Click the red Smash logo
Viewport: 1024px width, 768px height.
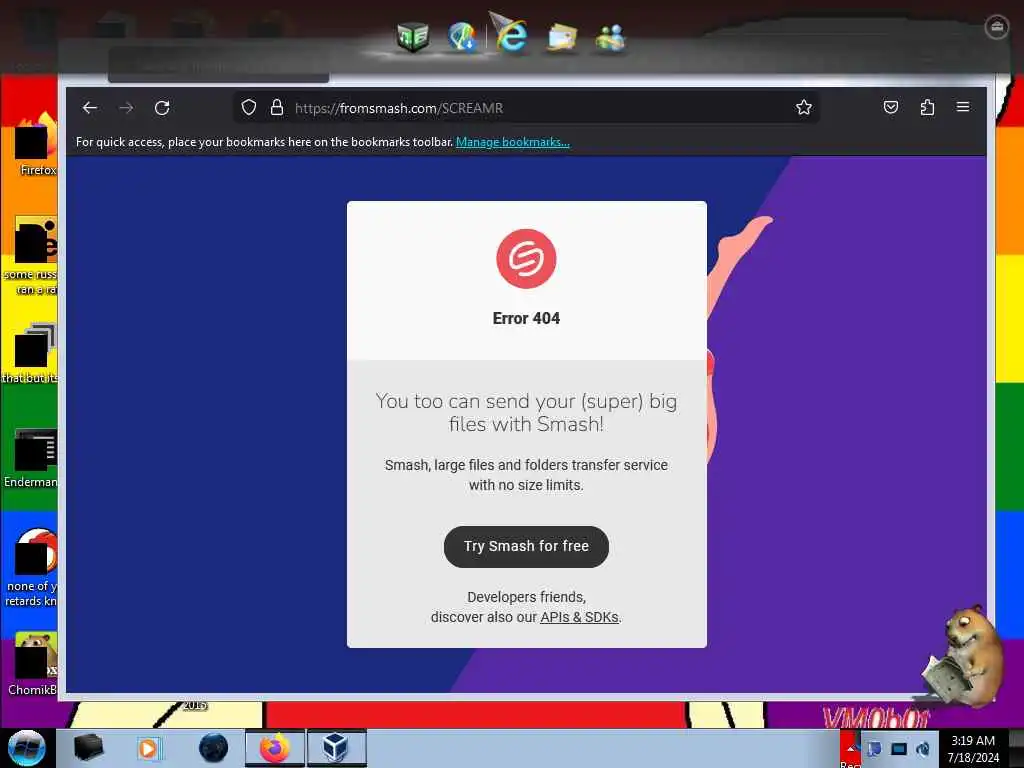[526, 259]
